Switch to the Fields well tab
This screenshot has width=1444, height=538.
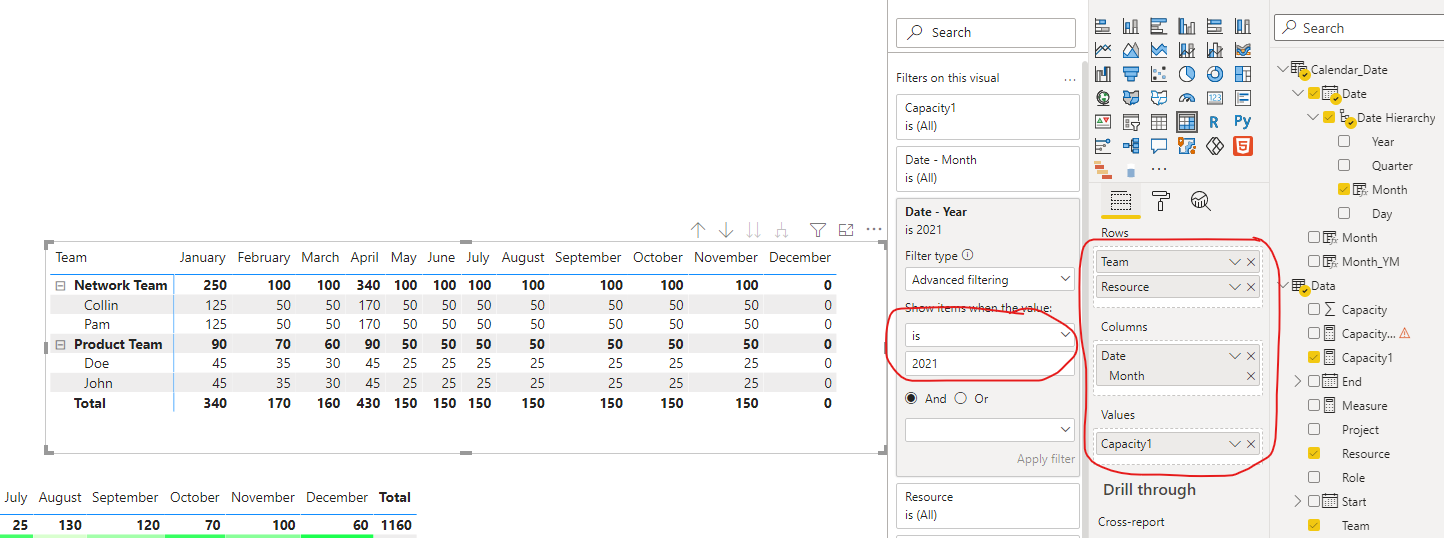pos(1121,200)
